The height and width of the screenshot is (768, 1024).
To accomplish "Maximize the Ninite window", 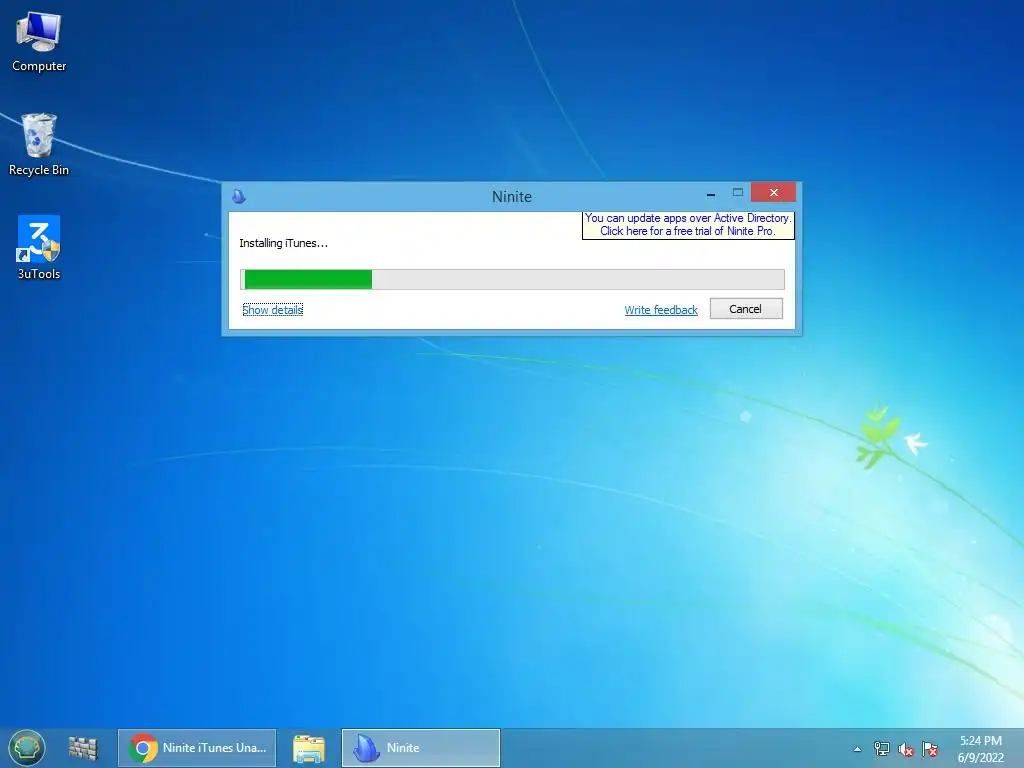I will tap(738, 193).
